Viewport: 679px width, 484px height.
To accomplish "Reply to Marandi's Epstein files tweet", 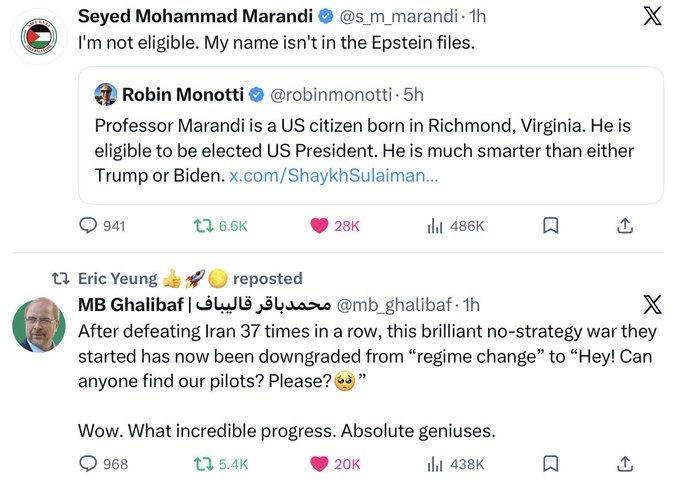I will (88, 226).
